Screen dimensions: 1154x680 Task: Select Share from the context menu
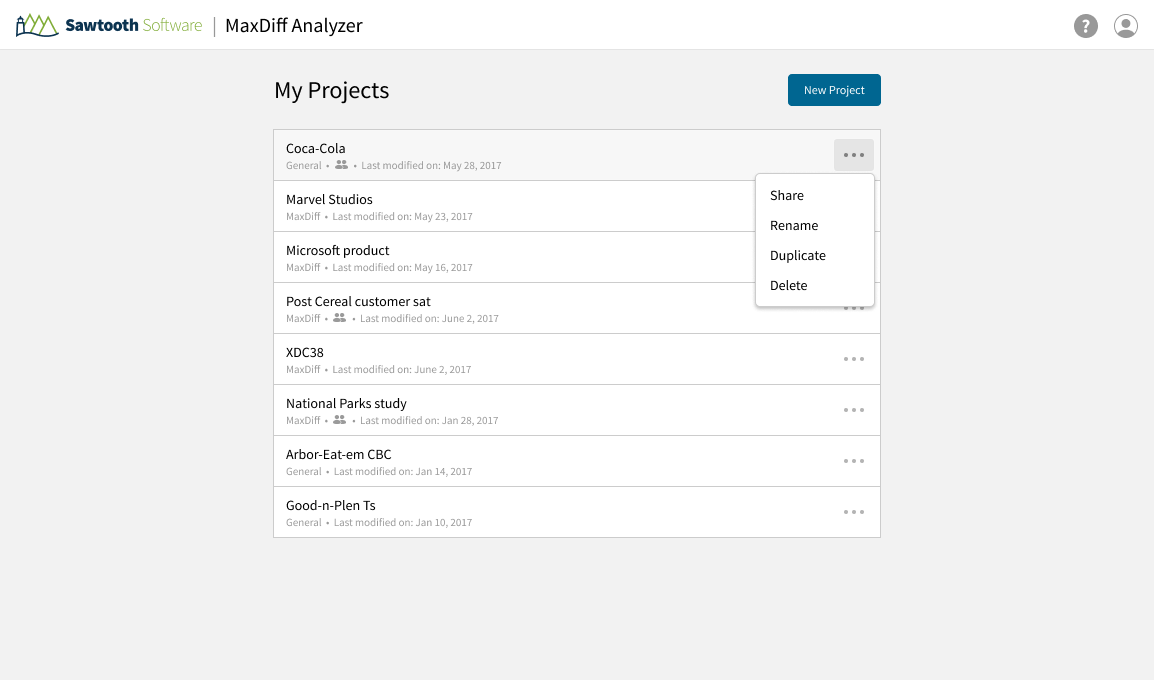click(x=787, y=196)
